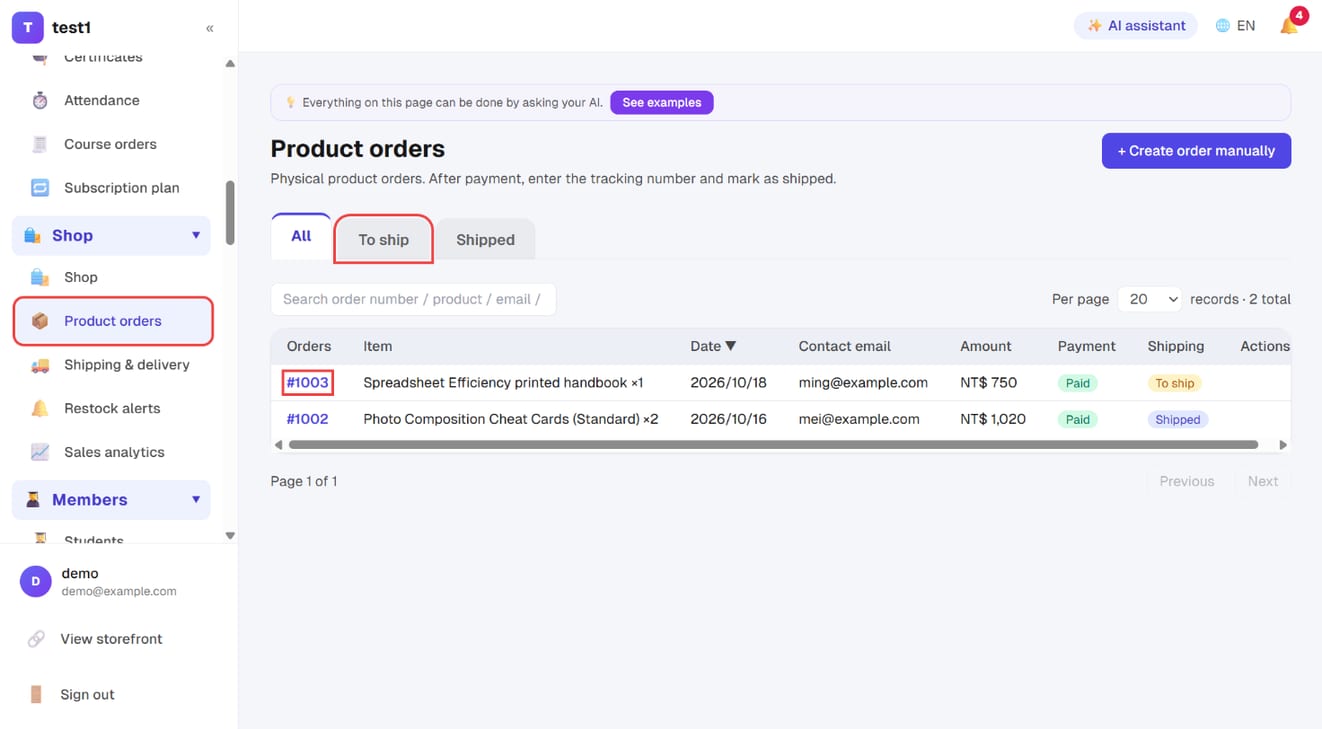
Task: Click the Previous page button
Action: [x=1186, y=481]
